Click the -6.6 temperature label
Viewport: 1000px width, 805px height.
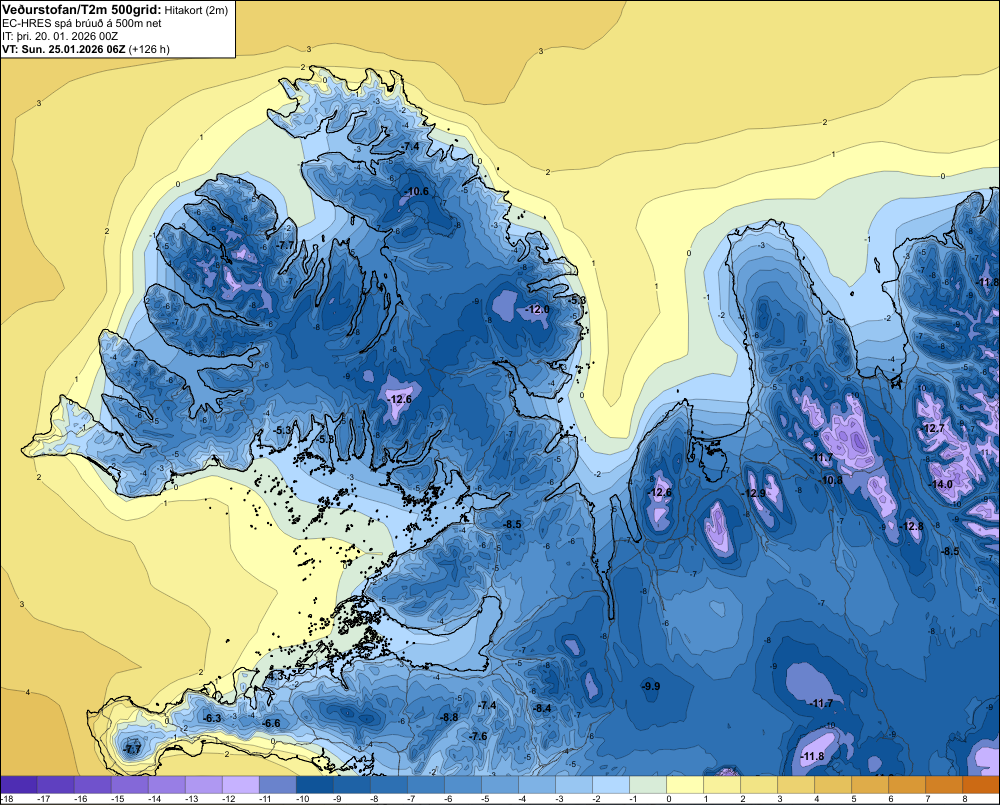272,723
